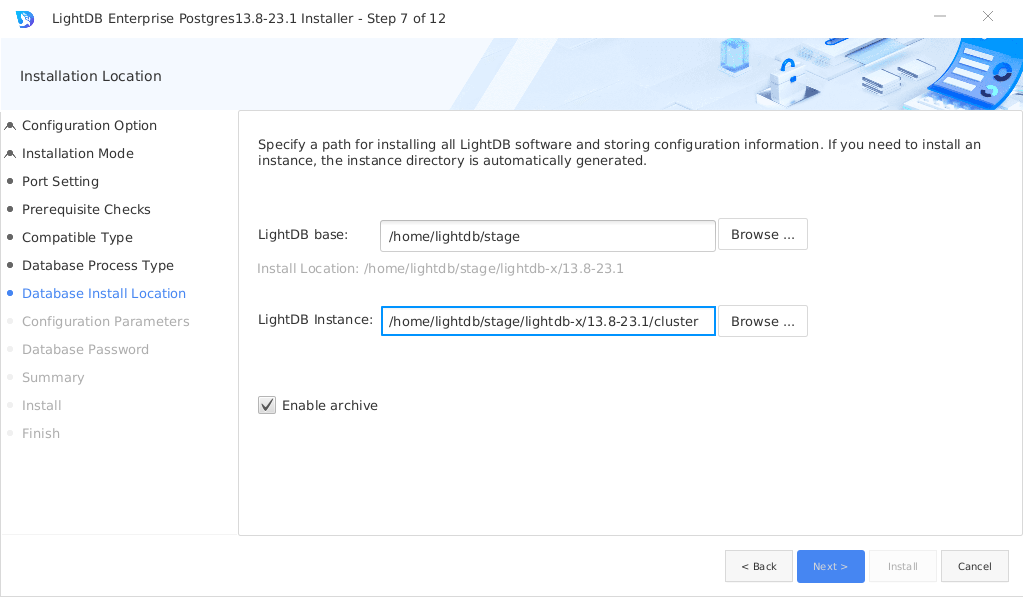Image resolution: width=1023 pixels, height=597 pixels.
Task: Click the LightDB base label
Action: point(303,235)
